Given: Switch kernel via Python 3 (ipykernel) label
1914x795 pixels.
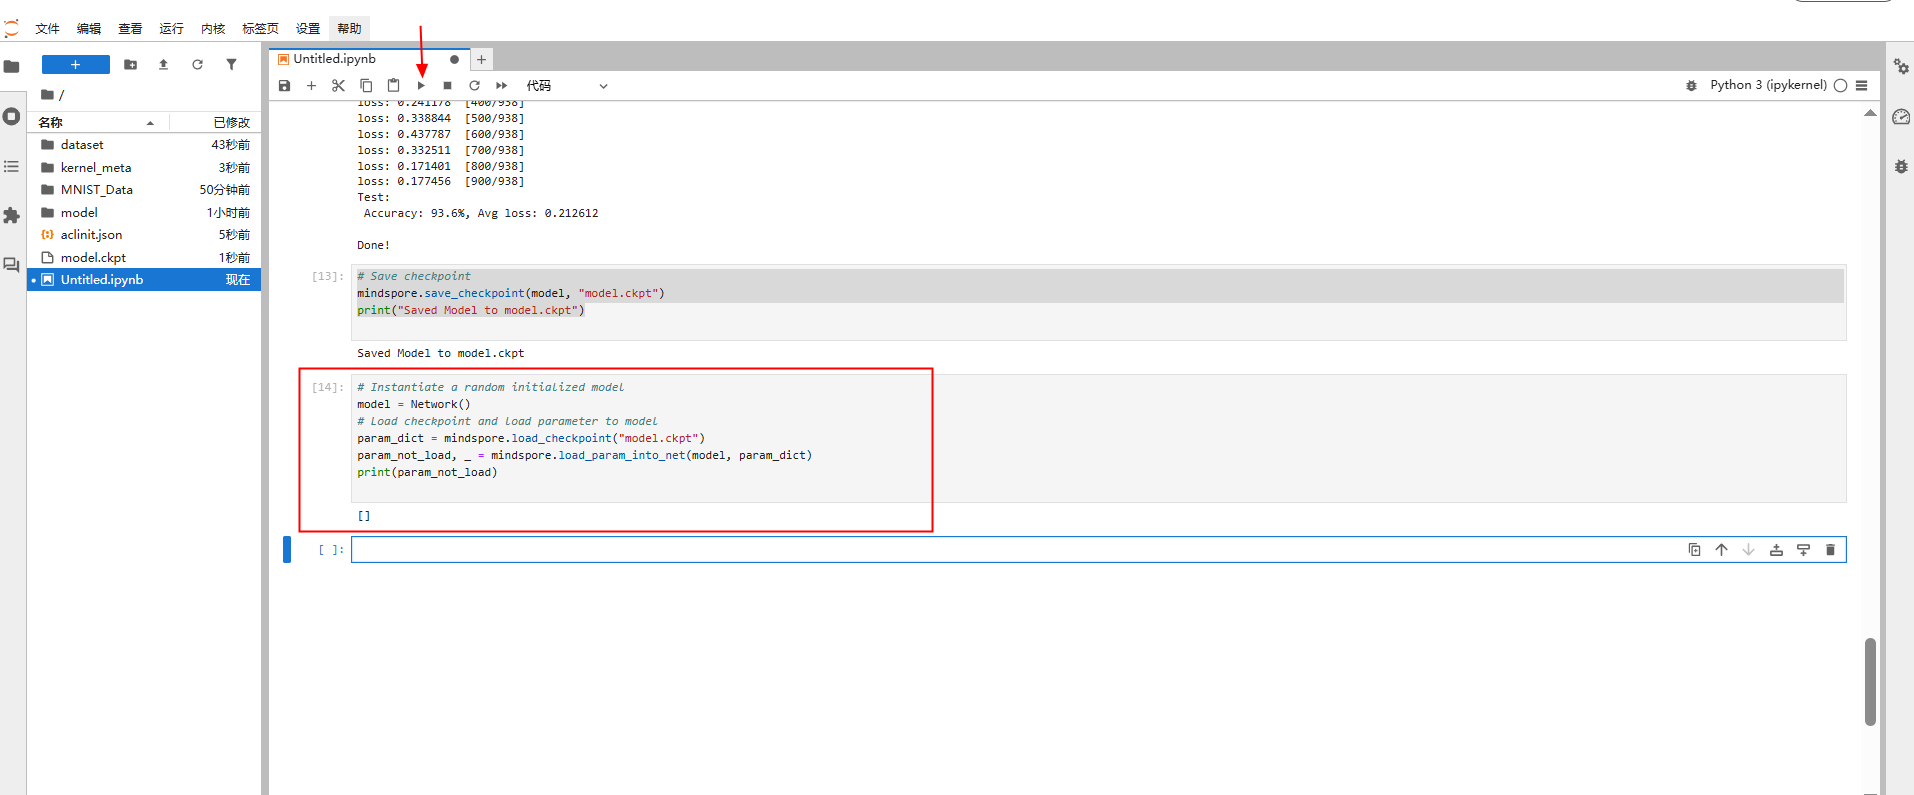Looking at the screenshot, I should click(x=1768, y=85).
